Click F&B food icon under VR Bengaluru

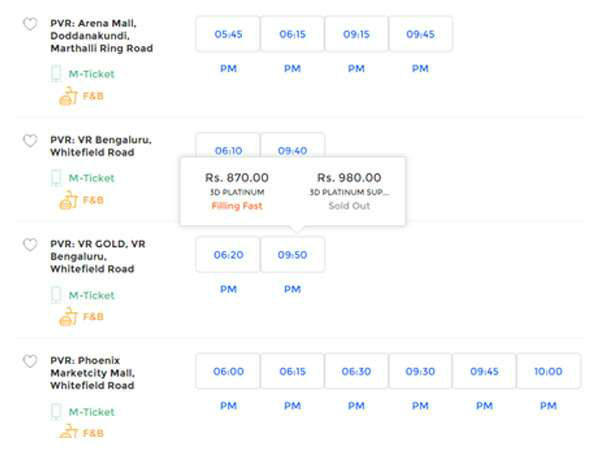tap(68, 200)
